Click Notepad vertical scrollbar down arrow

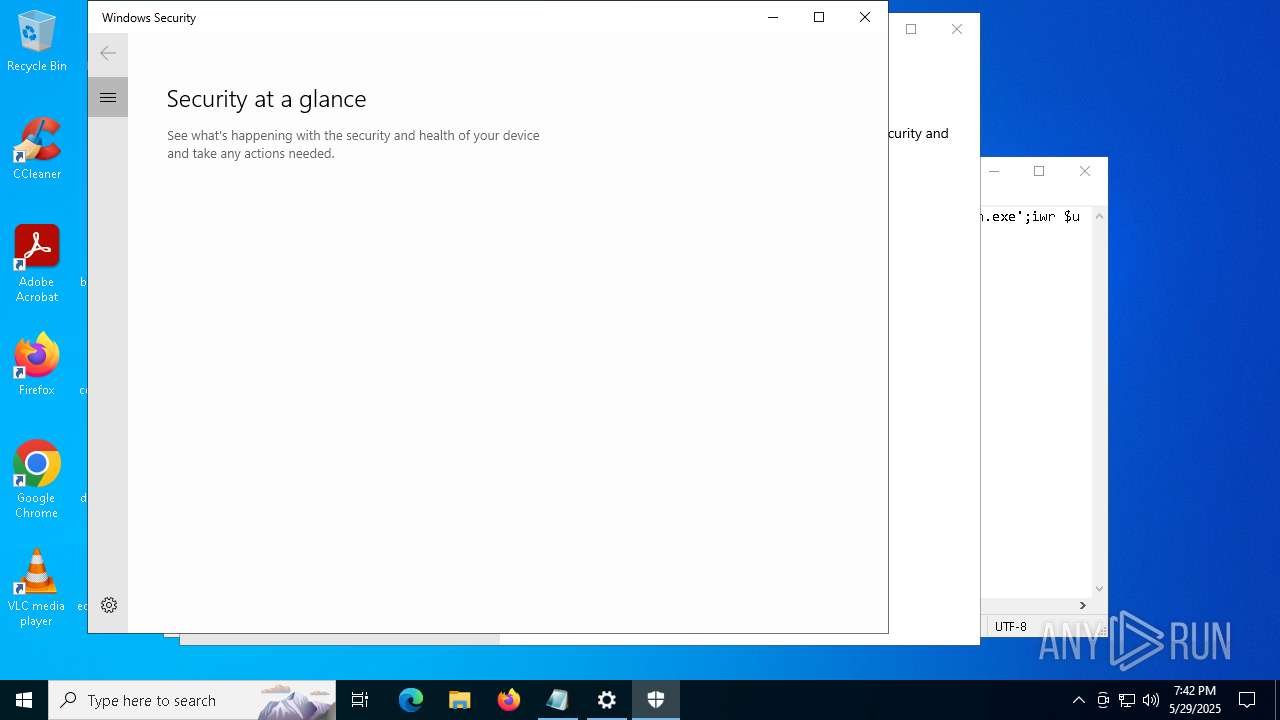1099,590
